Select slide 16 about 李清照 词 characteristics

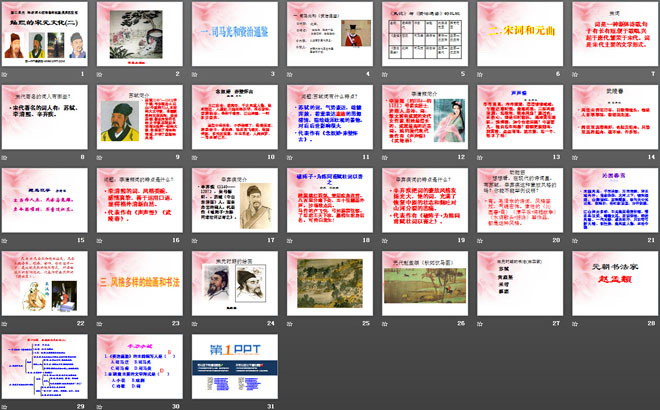click(140, 200)
